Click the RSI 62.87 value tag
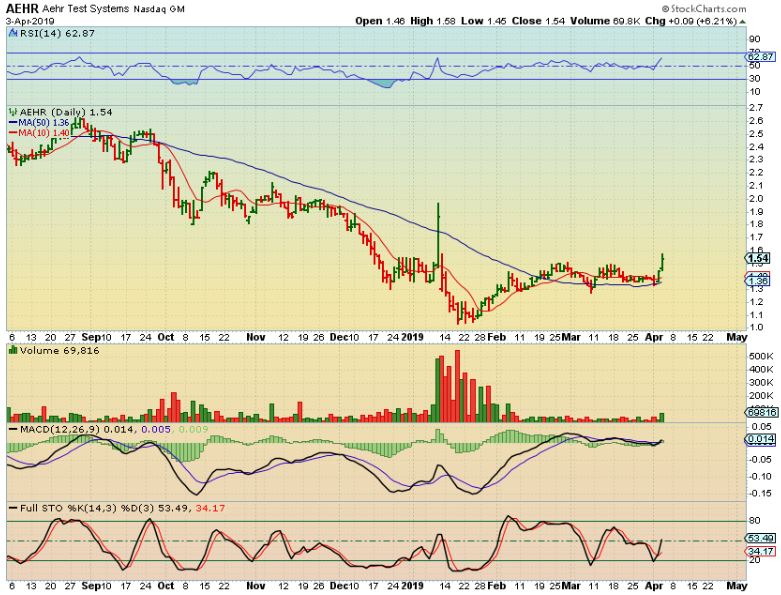 (x=760, y=57)
